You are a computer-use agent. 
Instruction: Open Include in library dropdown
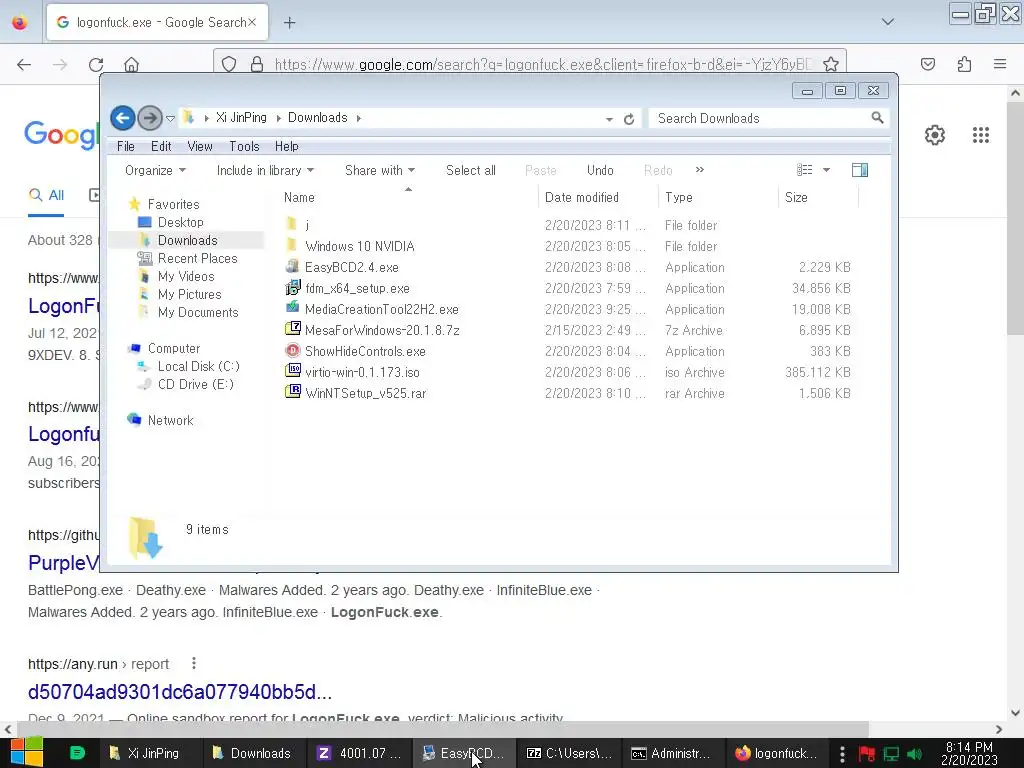coord(265,170)
